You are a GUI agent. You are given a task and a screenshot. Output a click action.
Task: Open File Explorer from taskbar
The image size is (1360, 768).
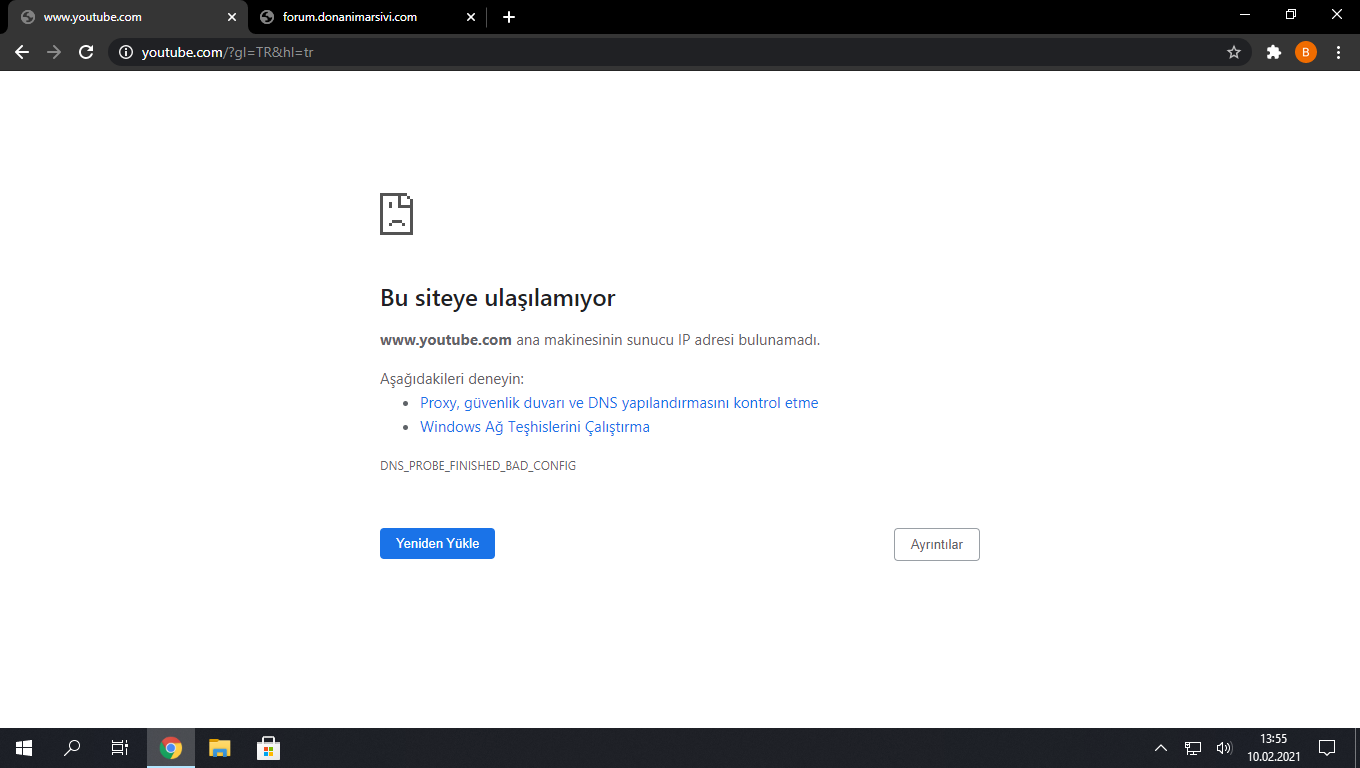coord(219,748)
